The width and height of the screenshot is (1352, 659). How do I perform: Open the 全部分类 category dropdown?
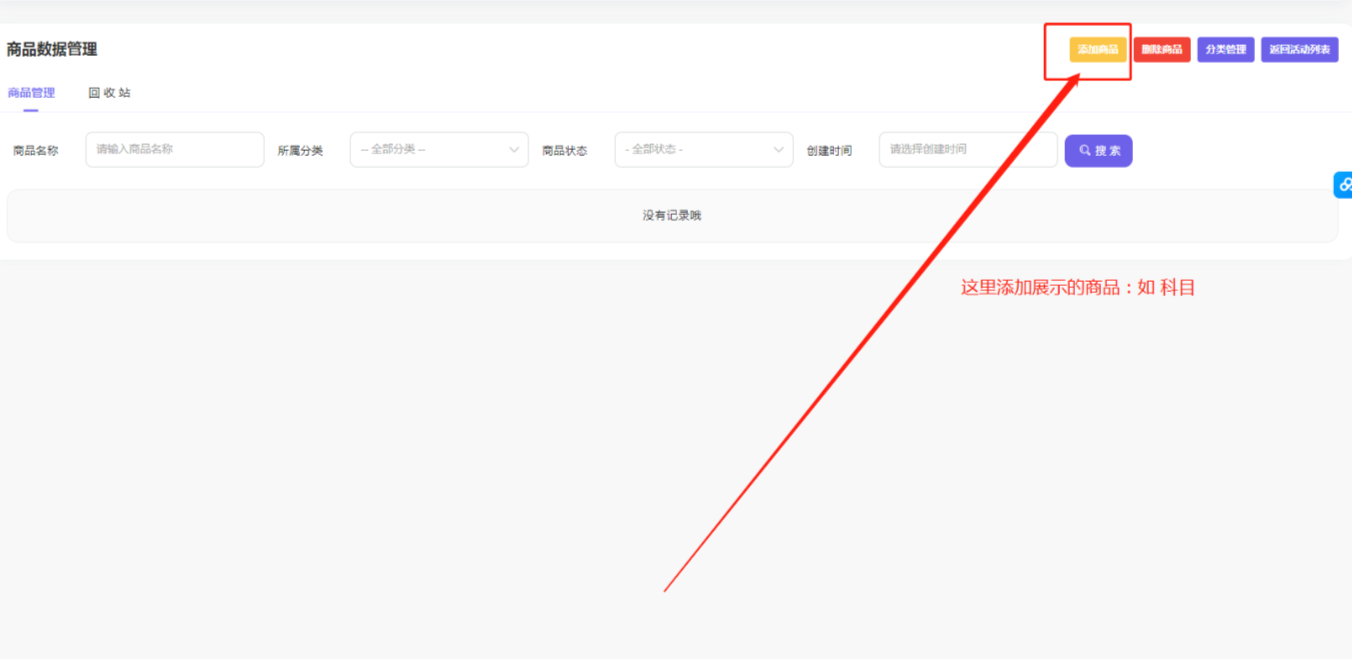click(x=440, y=149)
